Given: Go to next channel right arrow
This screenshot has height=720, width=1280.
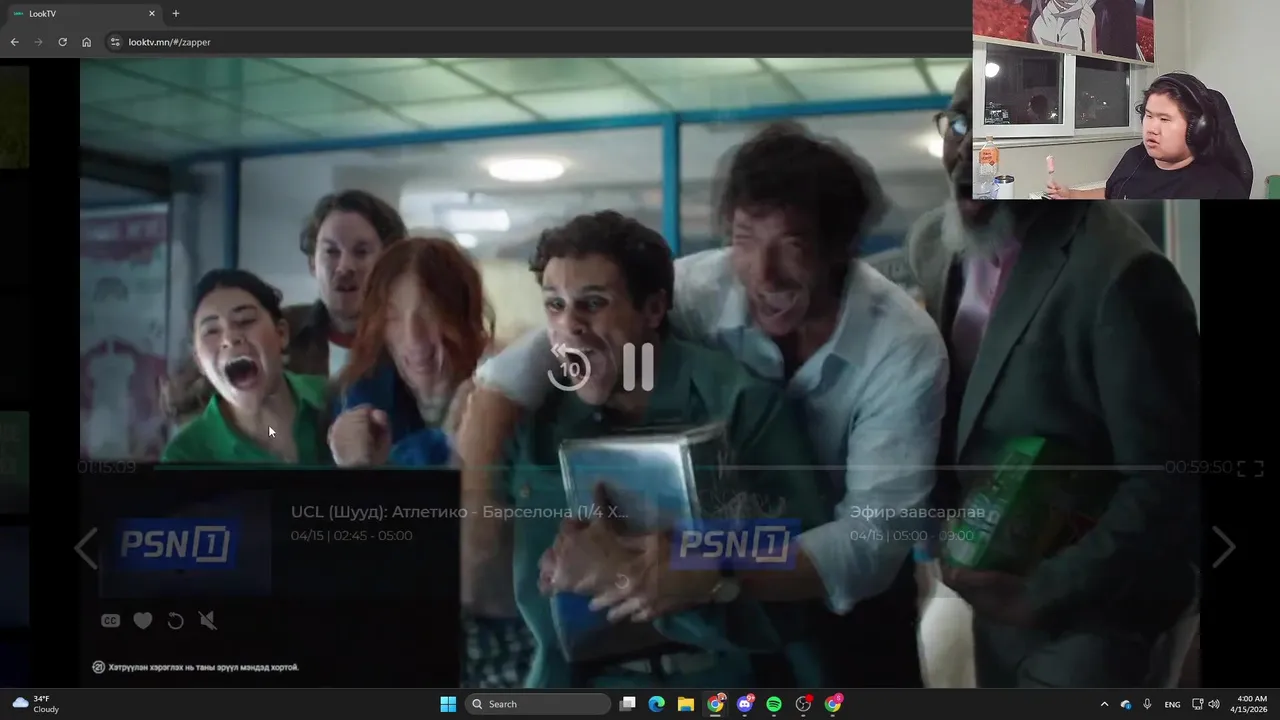Looking at the screenshot, I should [1223, 547].
